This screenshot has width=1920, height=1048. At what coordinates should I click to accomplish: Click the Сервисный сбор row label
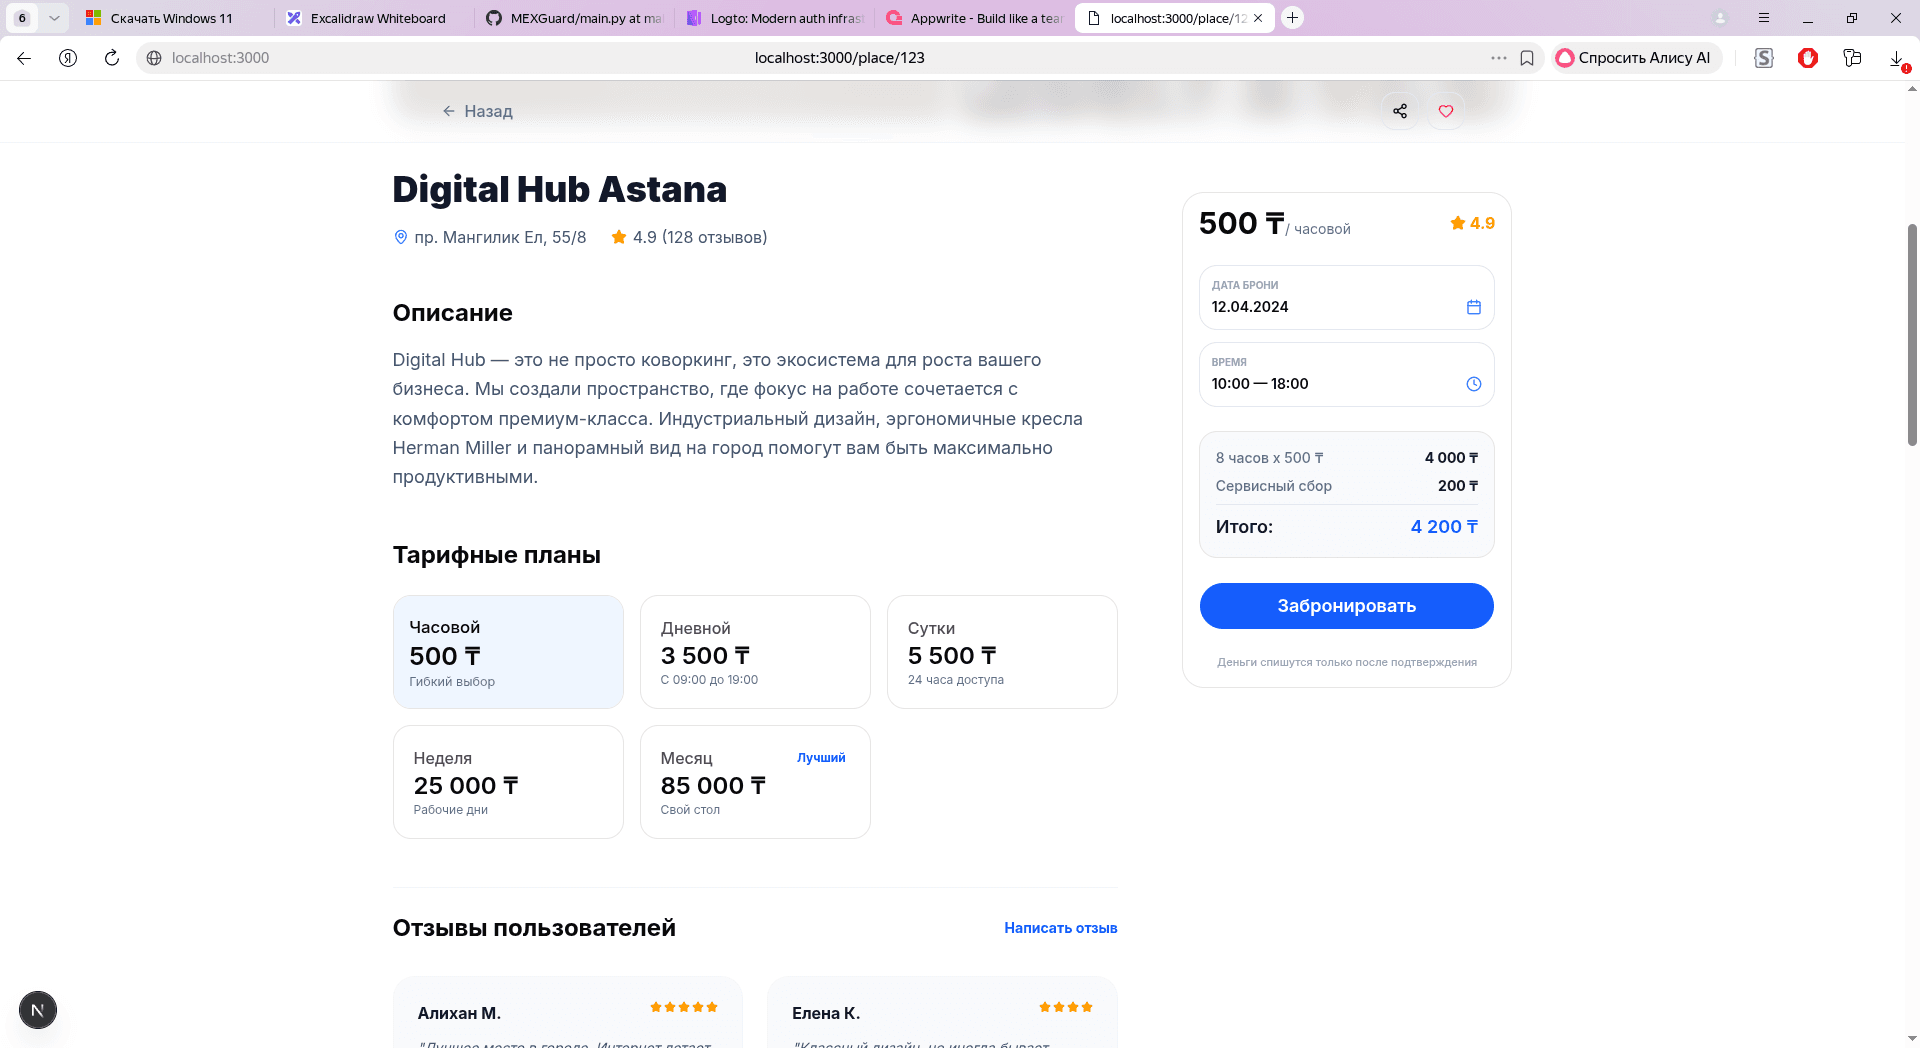pos(1273,486)
